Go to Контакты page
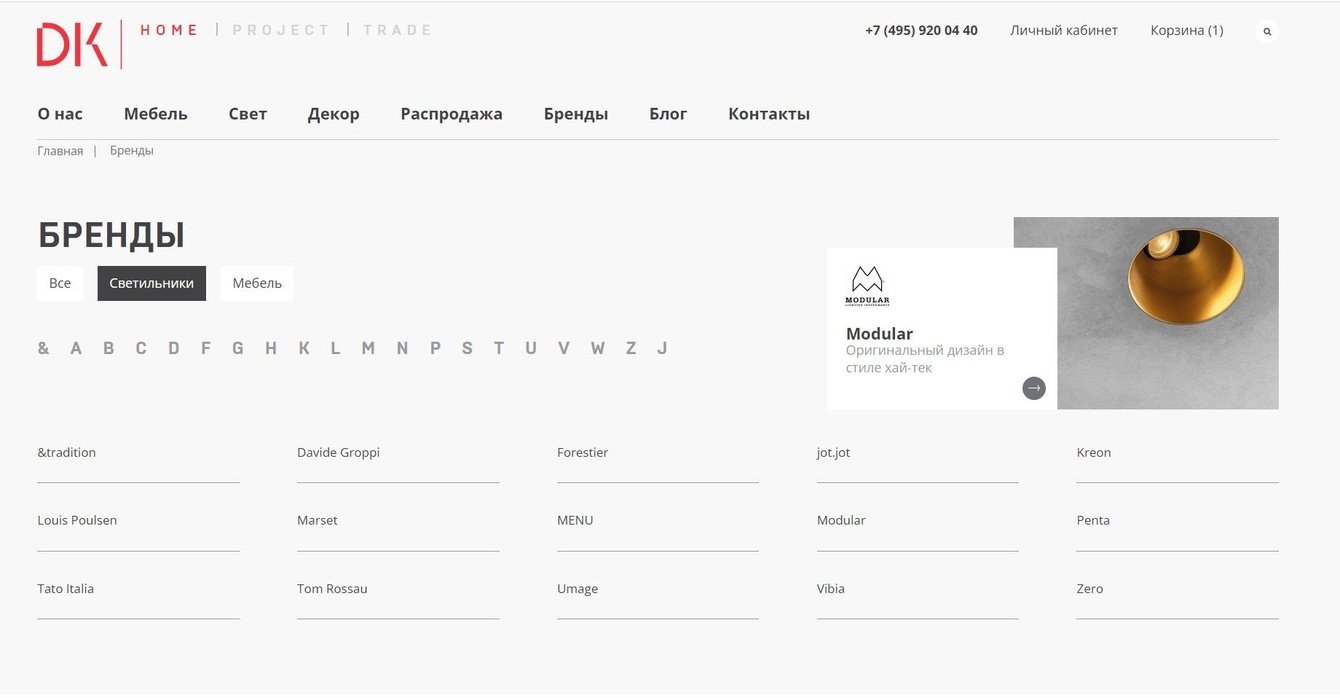This screenshot has width=1340, height=698. (769, 114)
